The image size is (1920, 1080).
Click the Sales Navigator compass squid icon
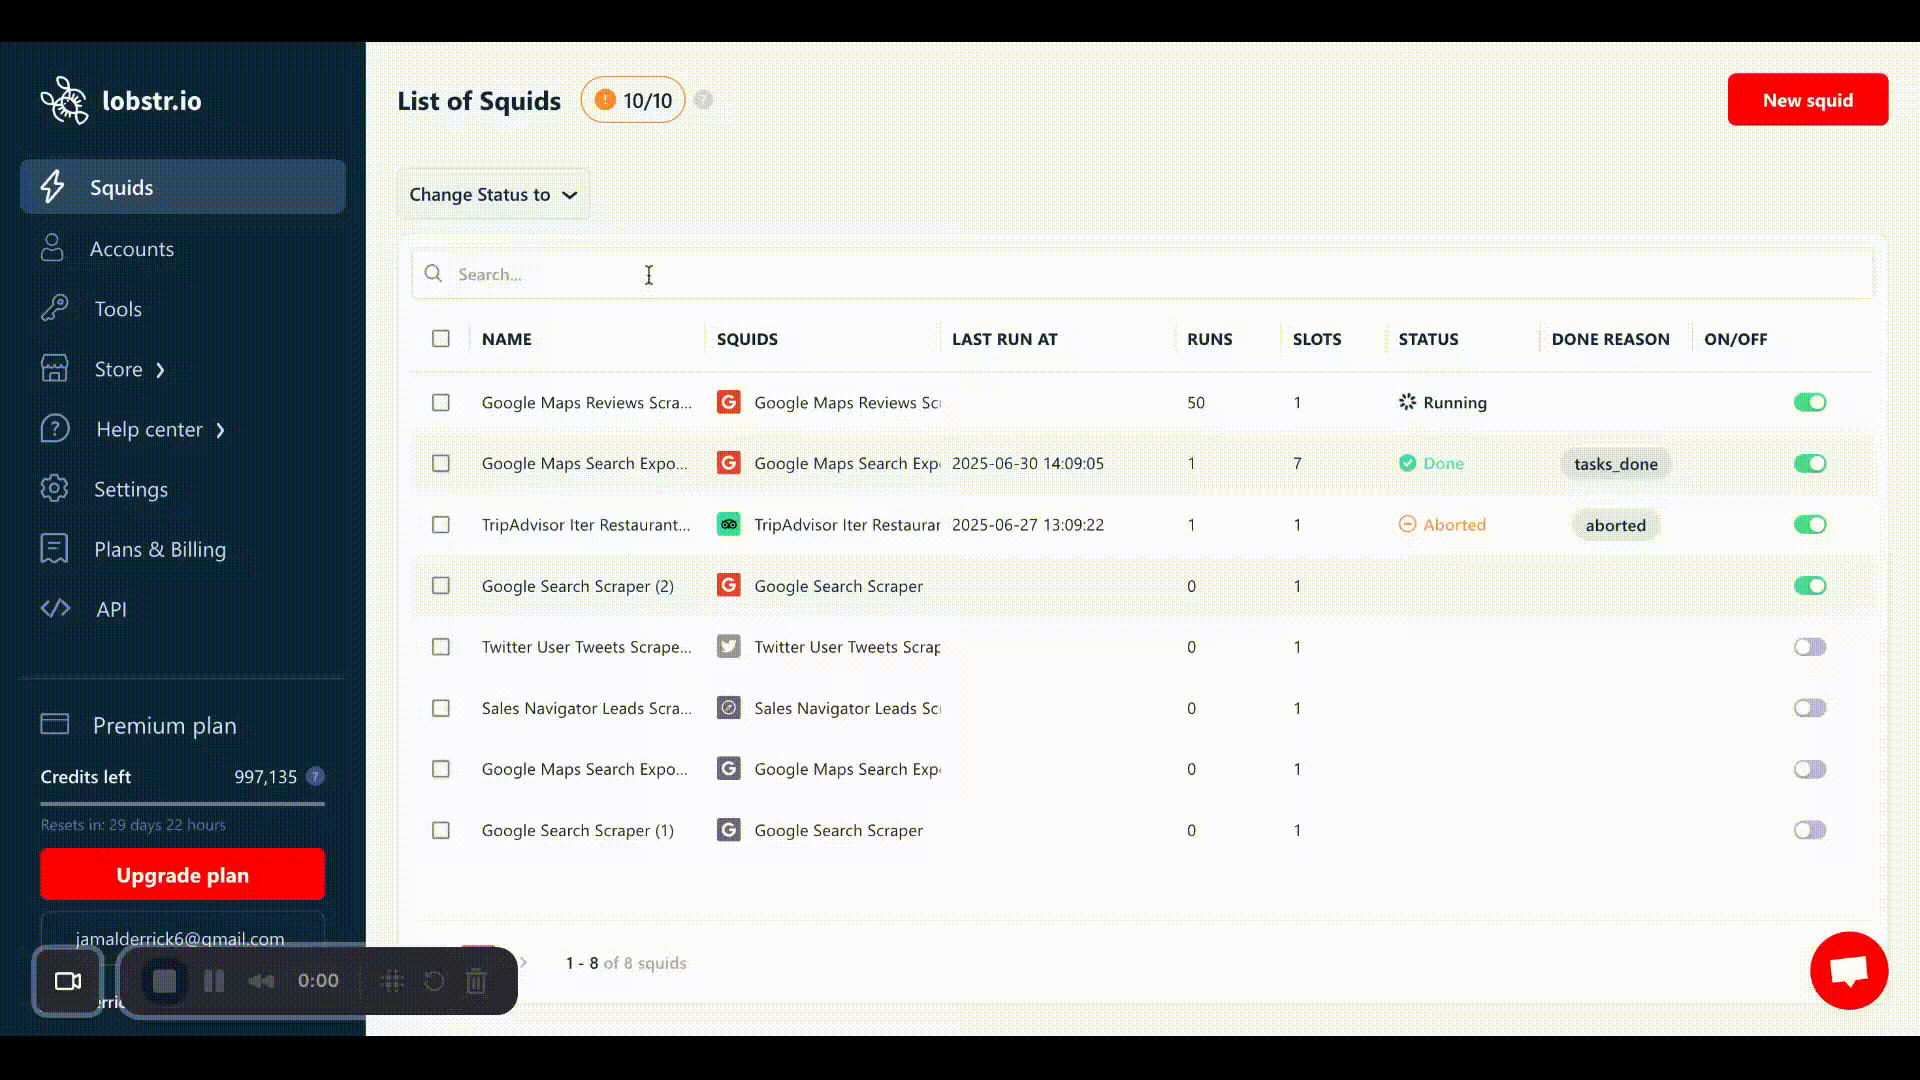coord(729,708)
